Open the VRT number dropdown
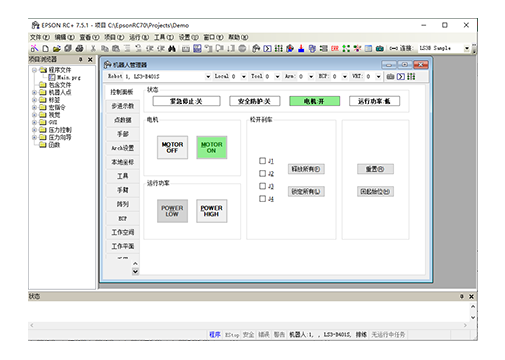Image resolution: width=505 pixels, height=360 pixels. tap(378, 77)
